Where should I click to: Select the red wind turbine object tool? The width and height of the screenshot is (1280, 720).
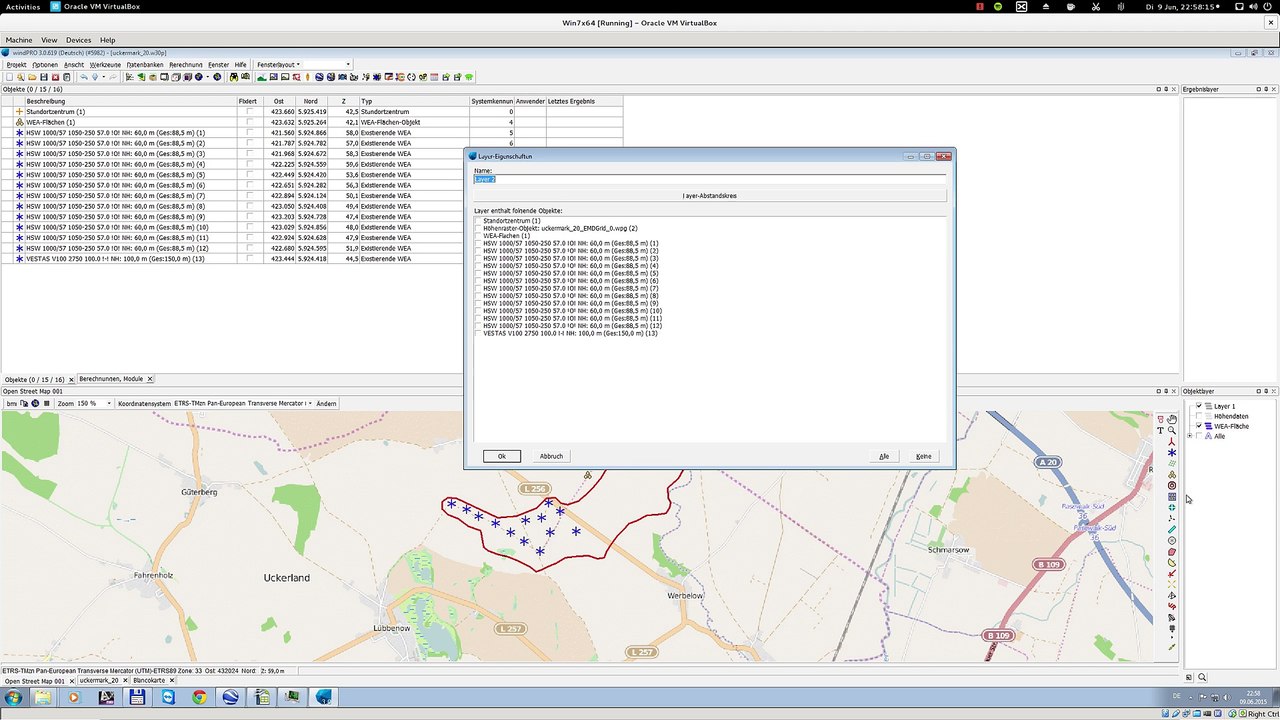coord(1172,442)
